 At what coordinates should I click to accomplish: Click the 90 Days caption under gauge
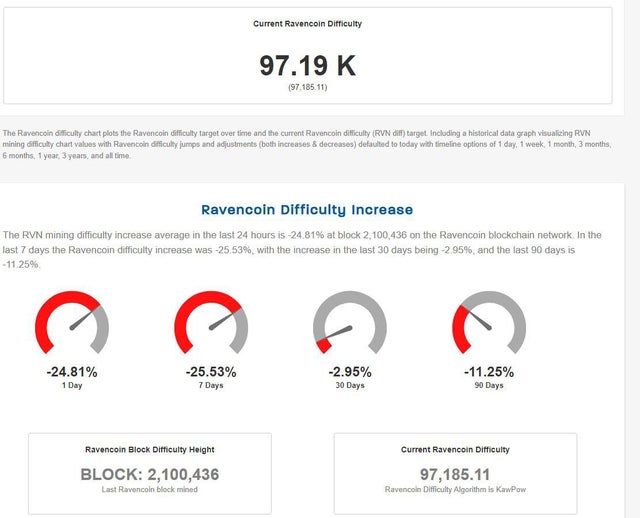click(489, 386)
